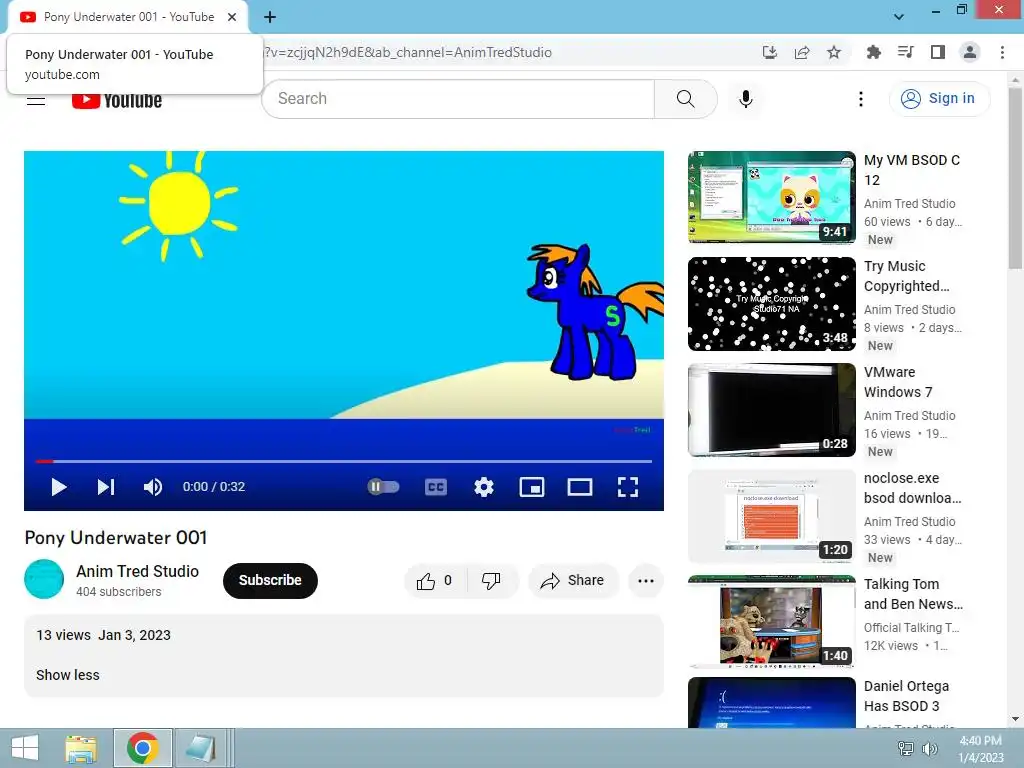Open the Anim Tred Studio channel name

point(137,571)
